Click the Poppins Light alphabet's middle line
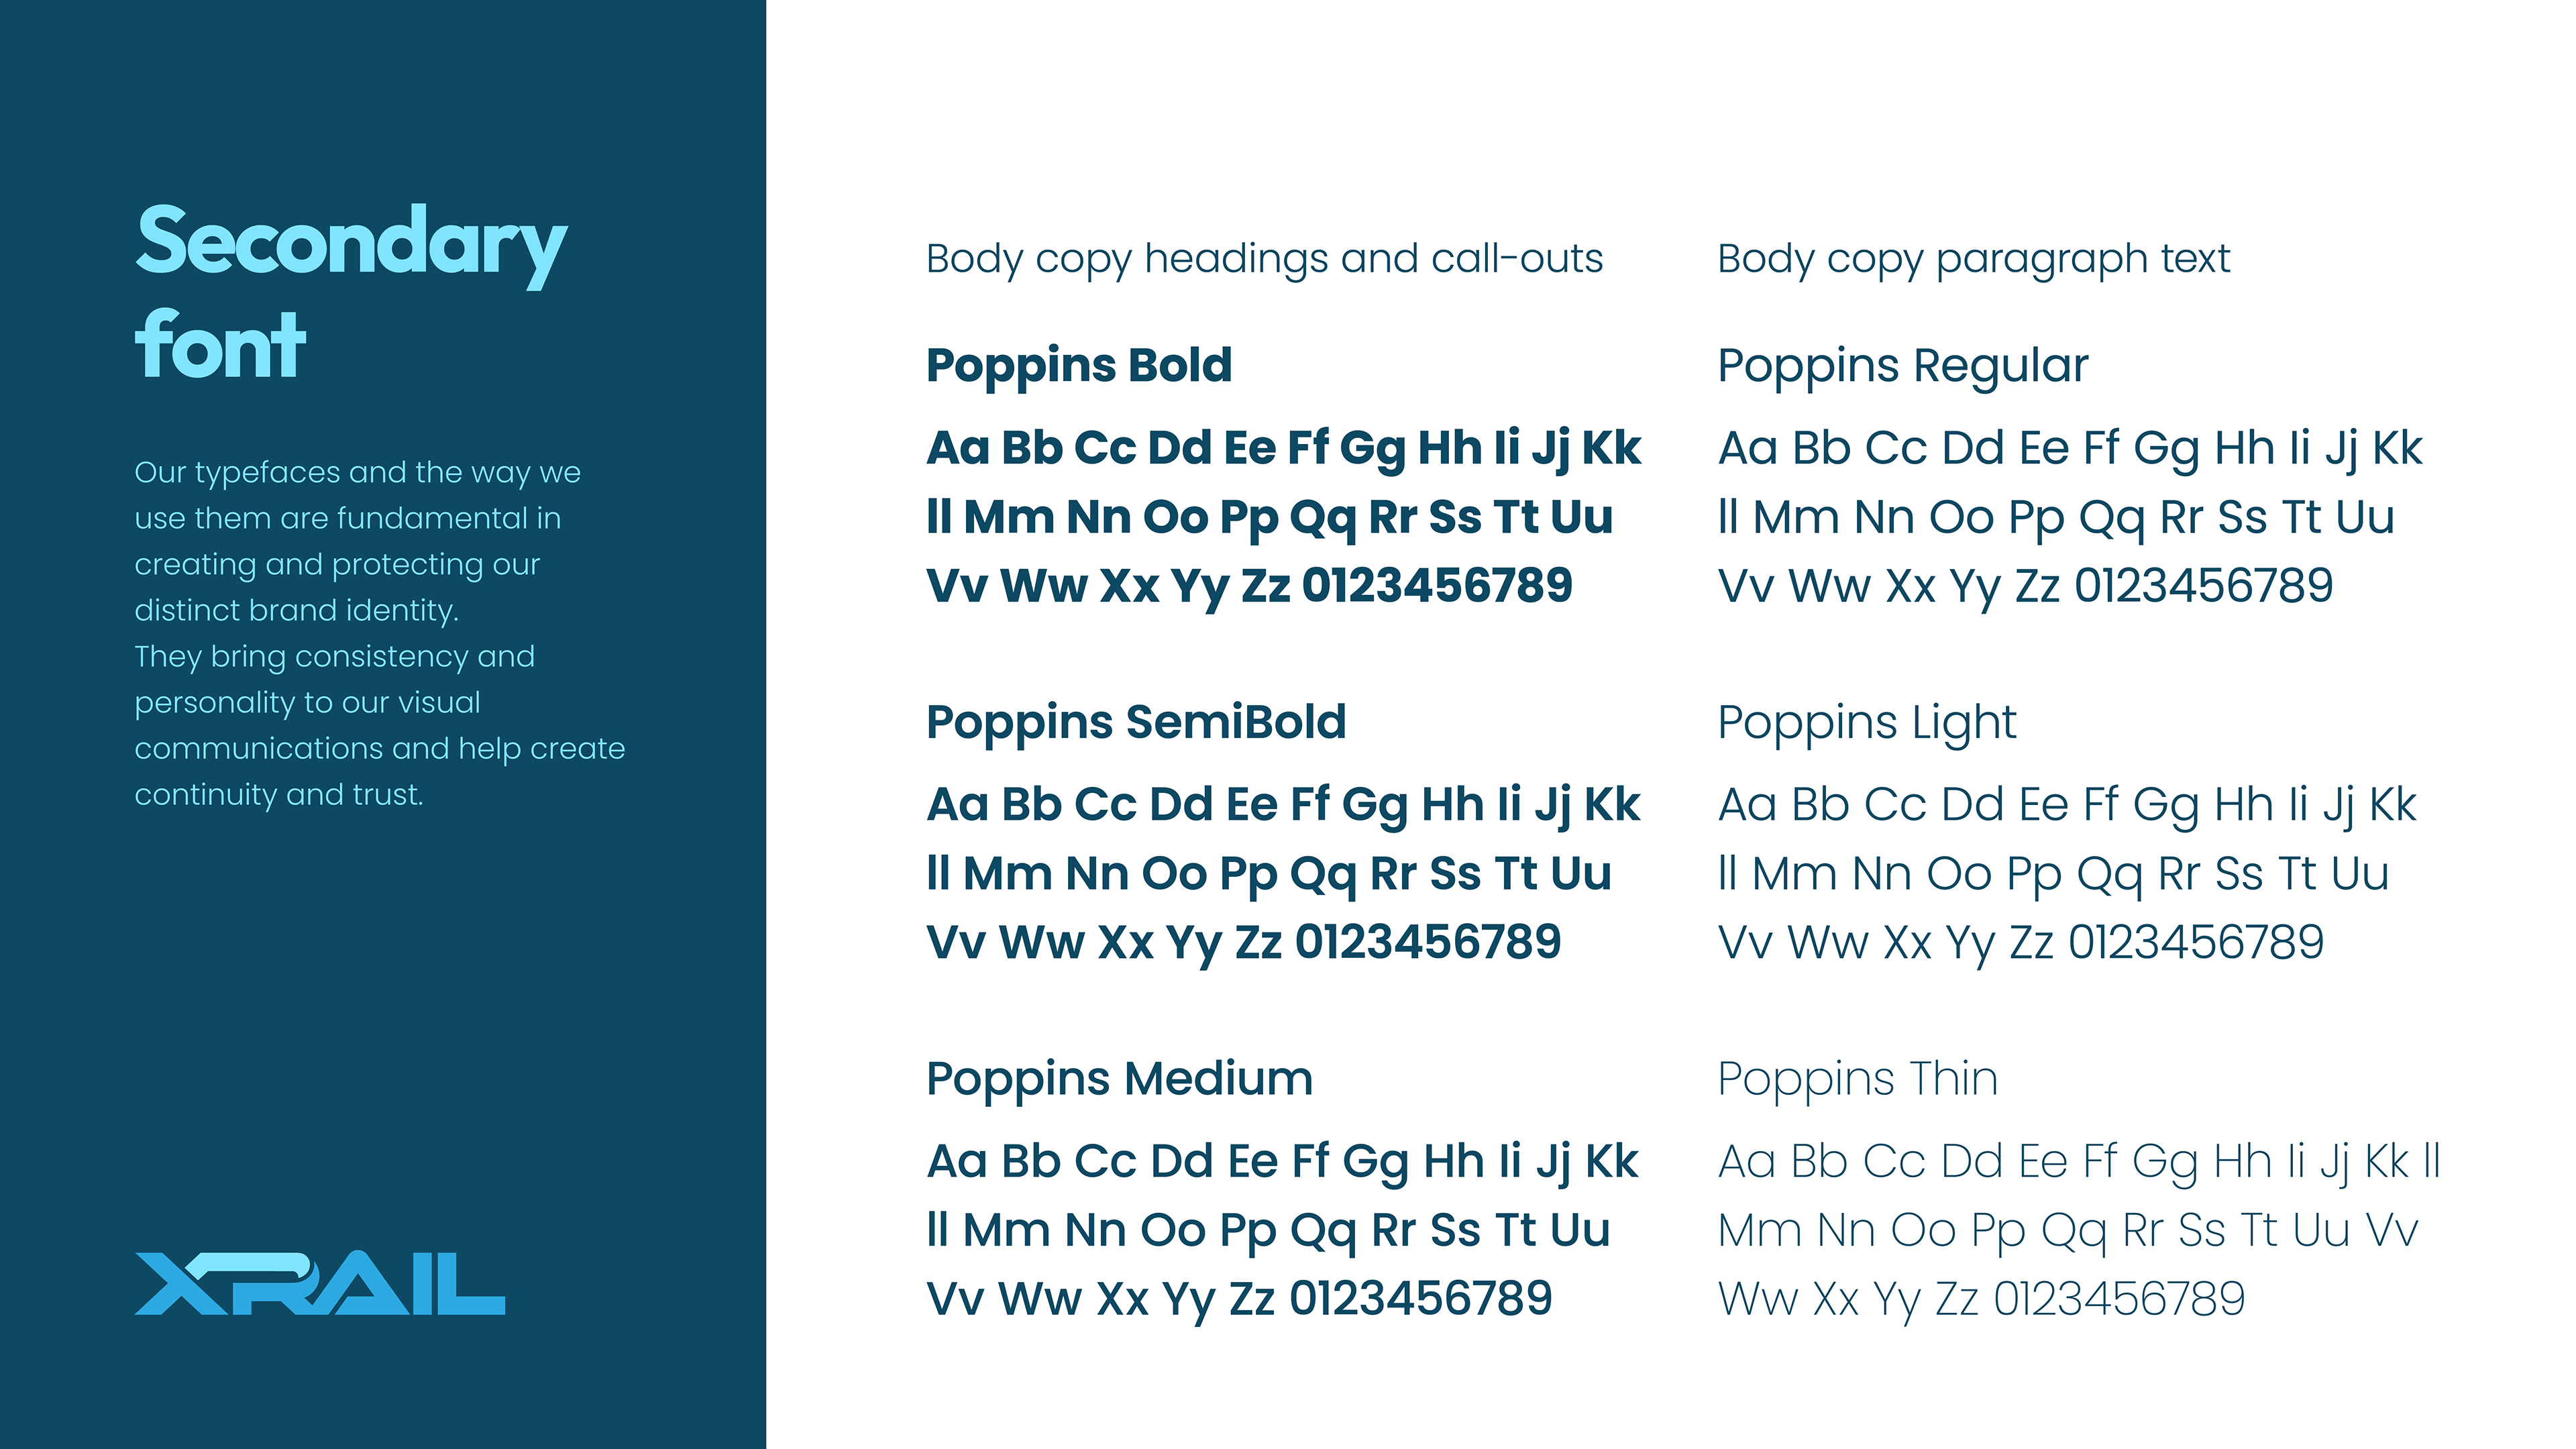Screen dimensions: 2576x1449 click(2053, 874)
